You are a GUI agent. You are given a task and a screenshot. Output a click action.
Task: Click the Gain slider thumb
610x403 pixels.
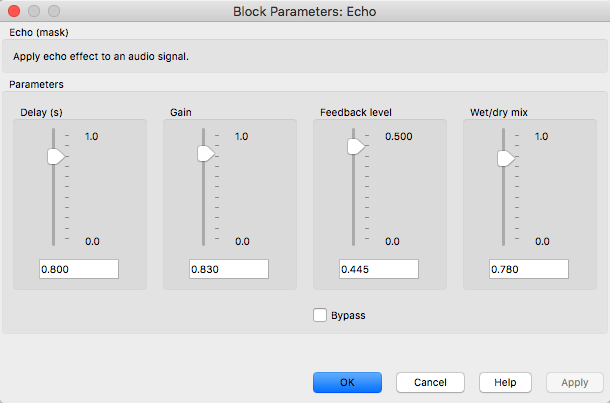206,153
